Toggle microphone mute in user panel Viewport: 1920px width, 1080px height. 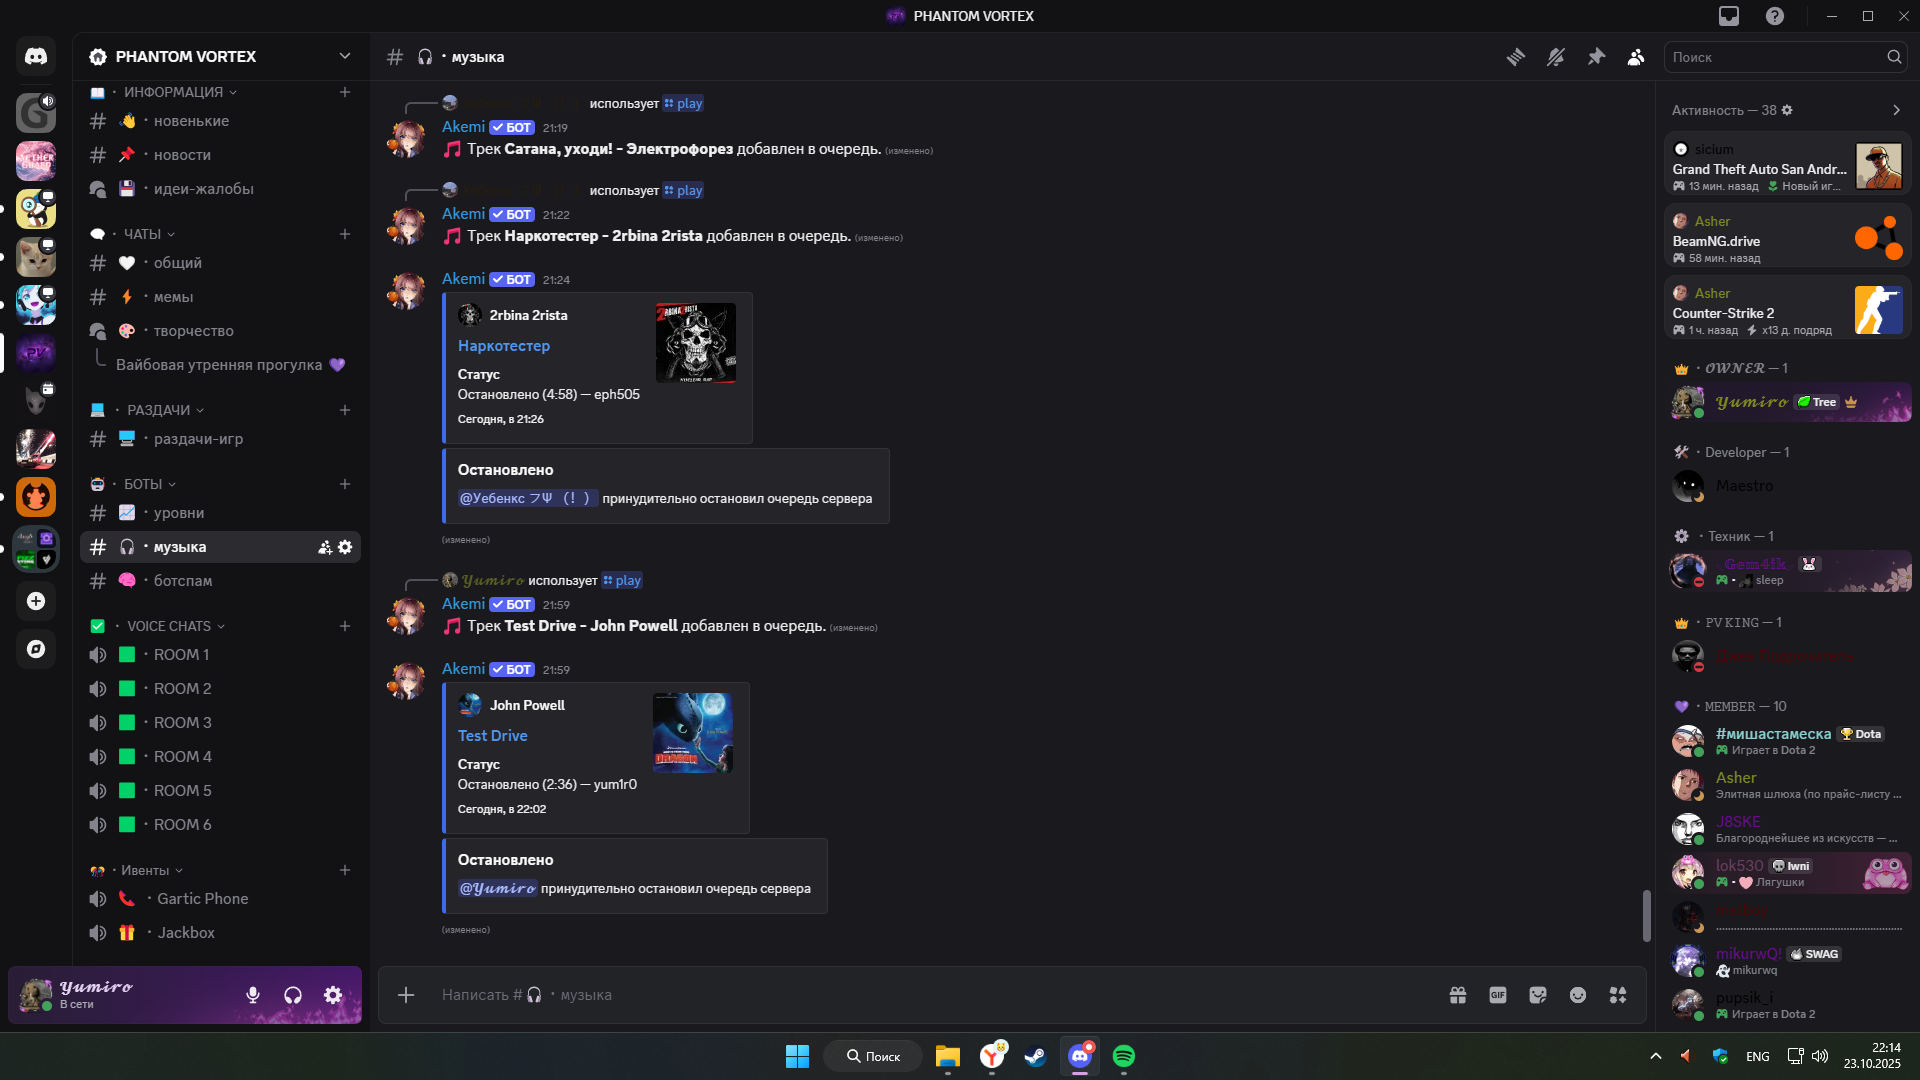coord(253,995)
